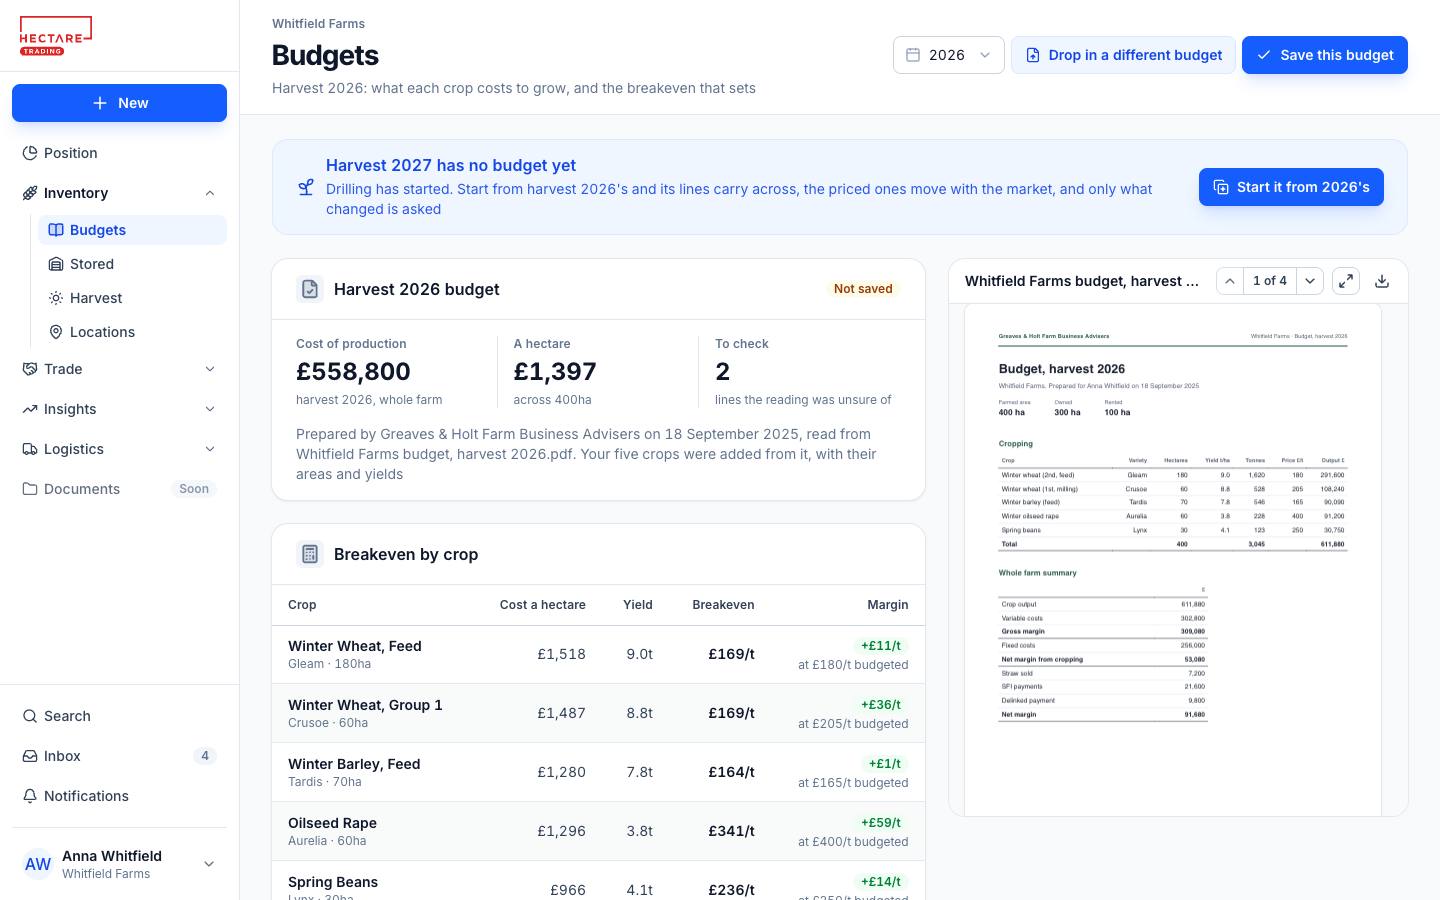Screen dimensions: 1440x900
Task: Click Save this budget
Action: pos(1325,55)
